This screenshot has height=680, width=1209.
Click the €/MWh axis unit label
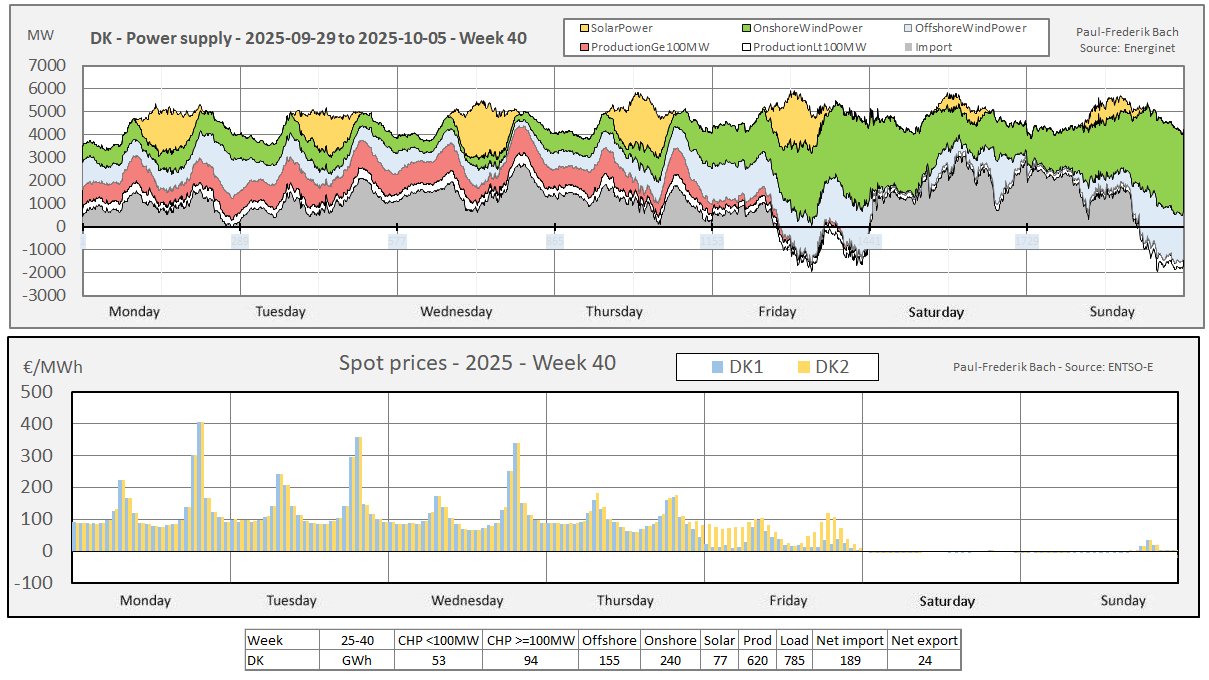52,367
